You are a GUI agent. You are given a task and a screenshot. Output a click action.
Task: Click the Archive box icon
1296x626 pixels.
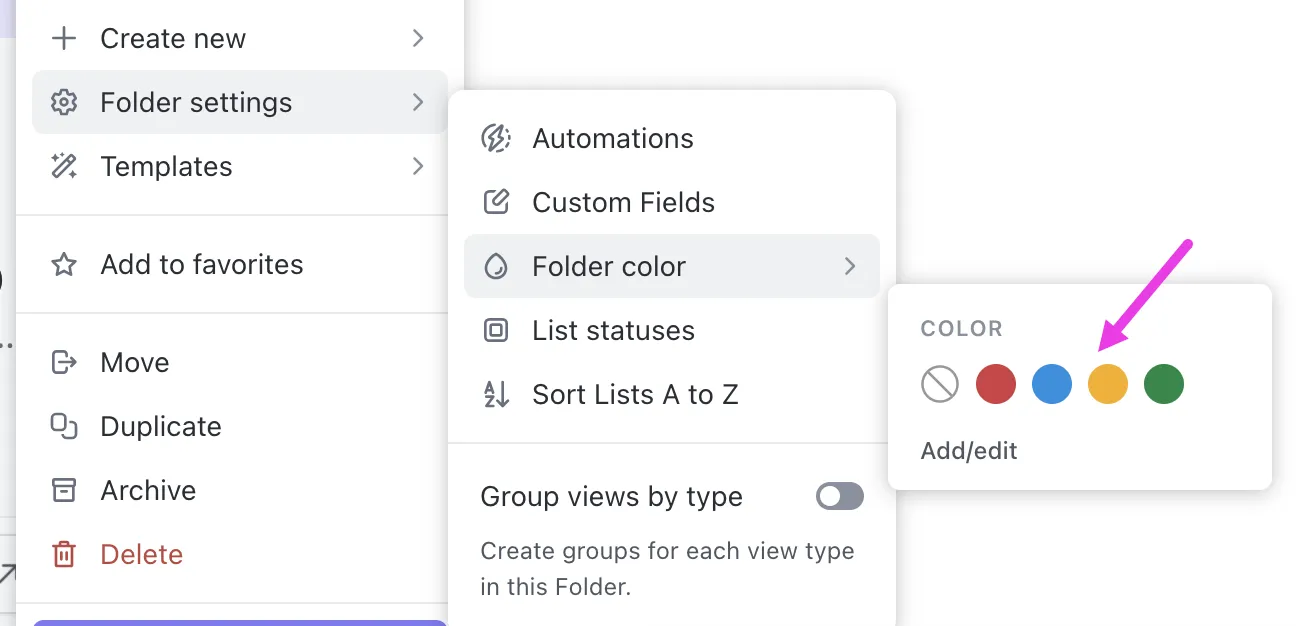(x=64, y=490)
